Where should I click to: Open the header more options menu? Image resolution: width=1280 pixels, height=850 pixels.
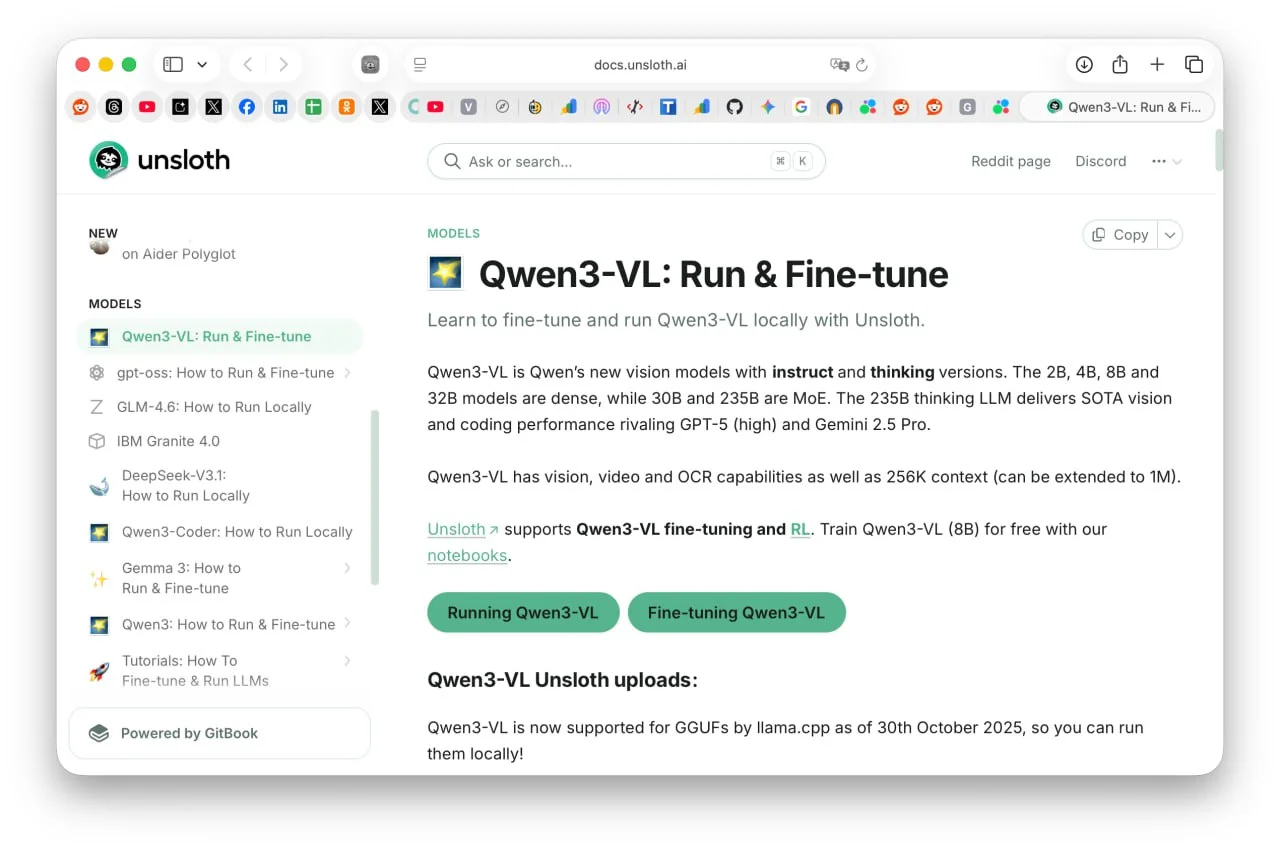pyautogui.click(x=1166, y=161)
